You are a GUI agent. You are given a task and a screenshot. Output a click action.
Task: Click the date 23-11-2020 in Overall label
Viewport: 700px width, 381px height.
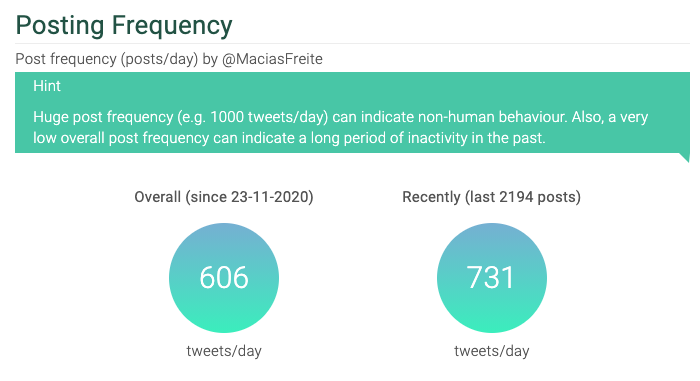(269, 197)
